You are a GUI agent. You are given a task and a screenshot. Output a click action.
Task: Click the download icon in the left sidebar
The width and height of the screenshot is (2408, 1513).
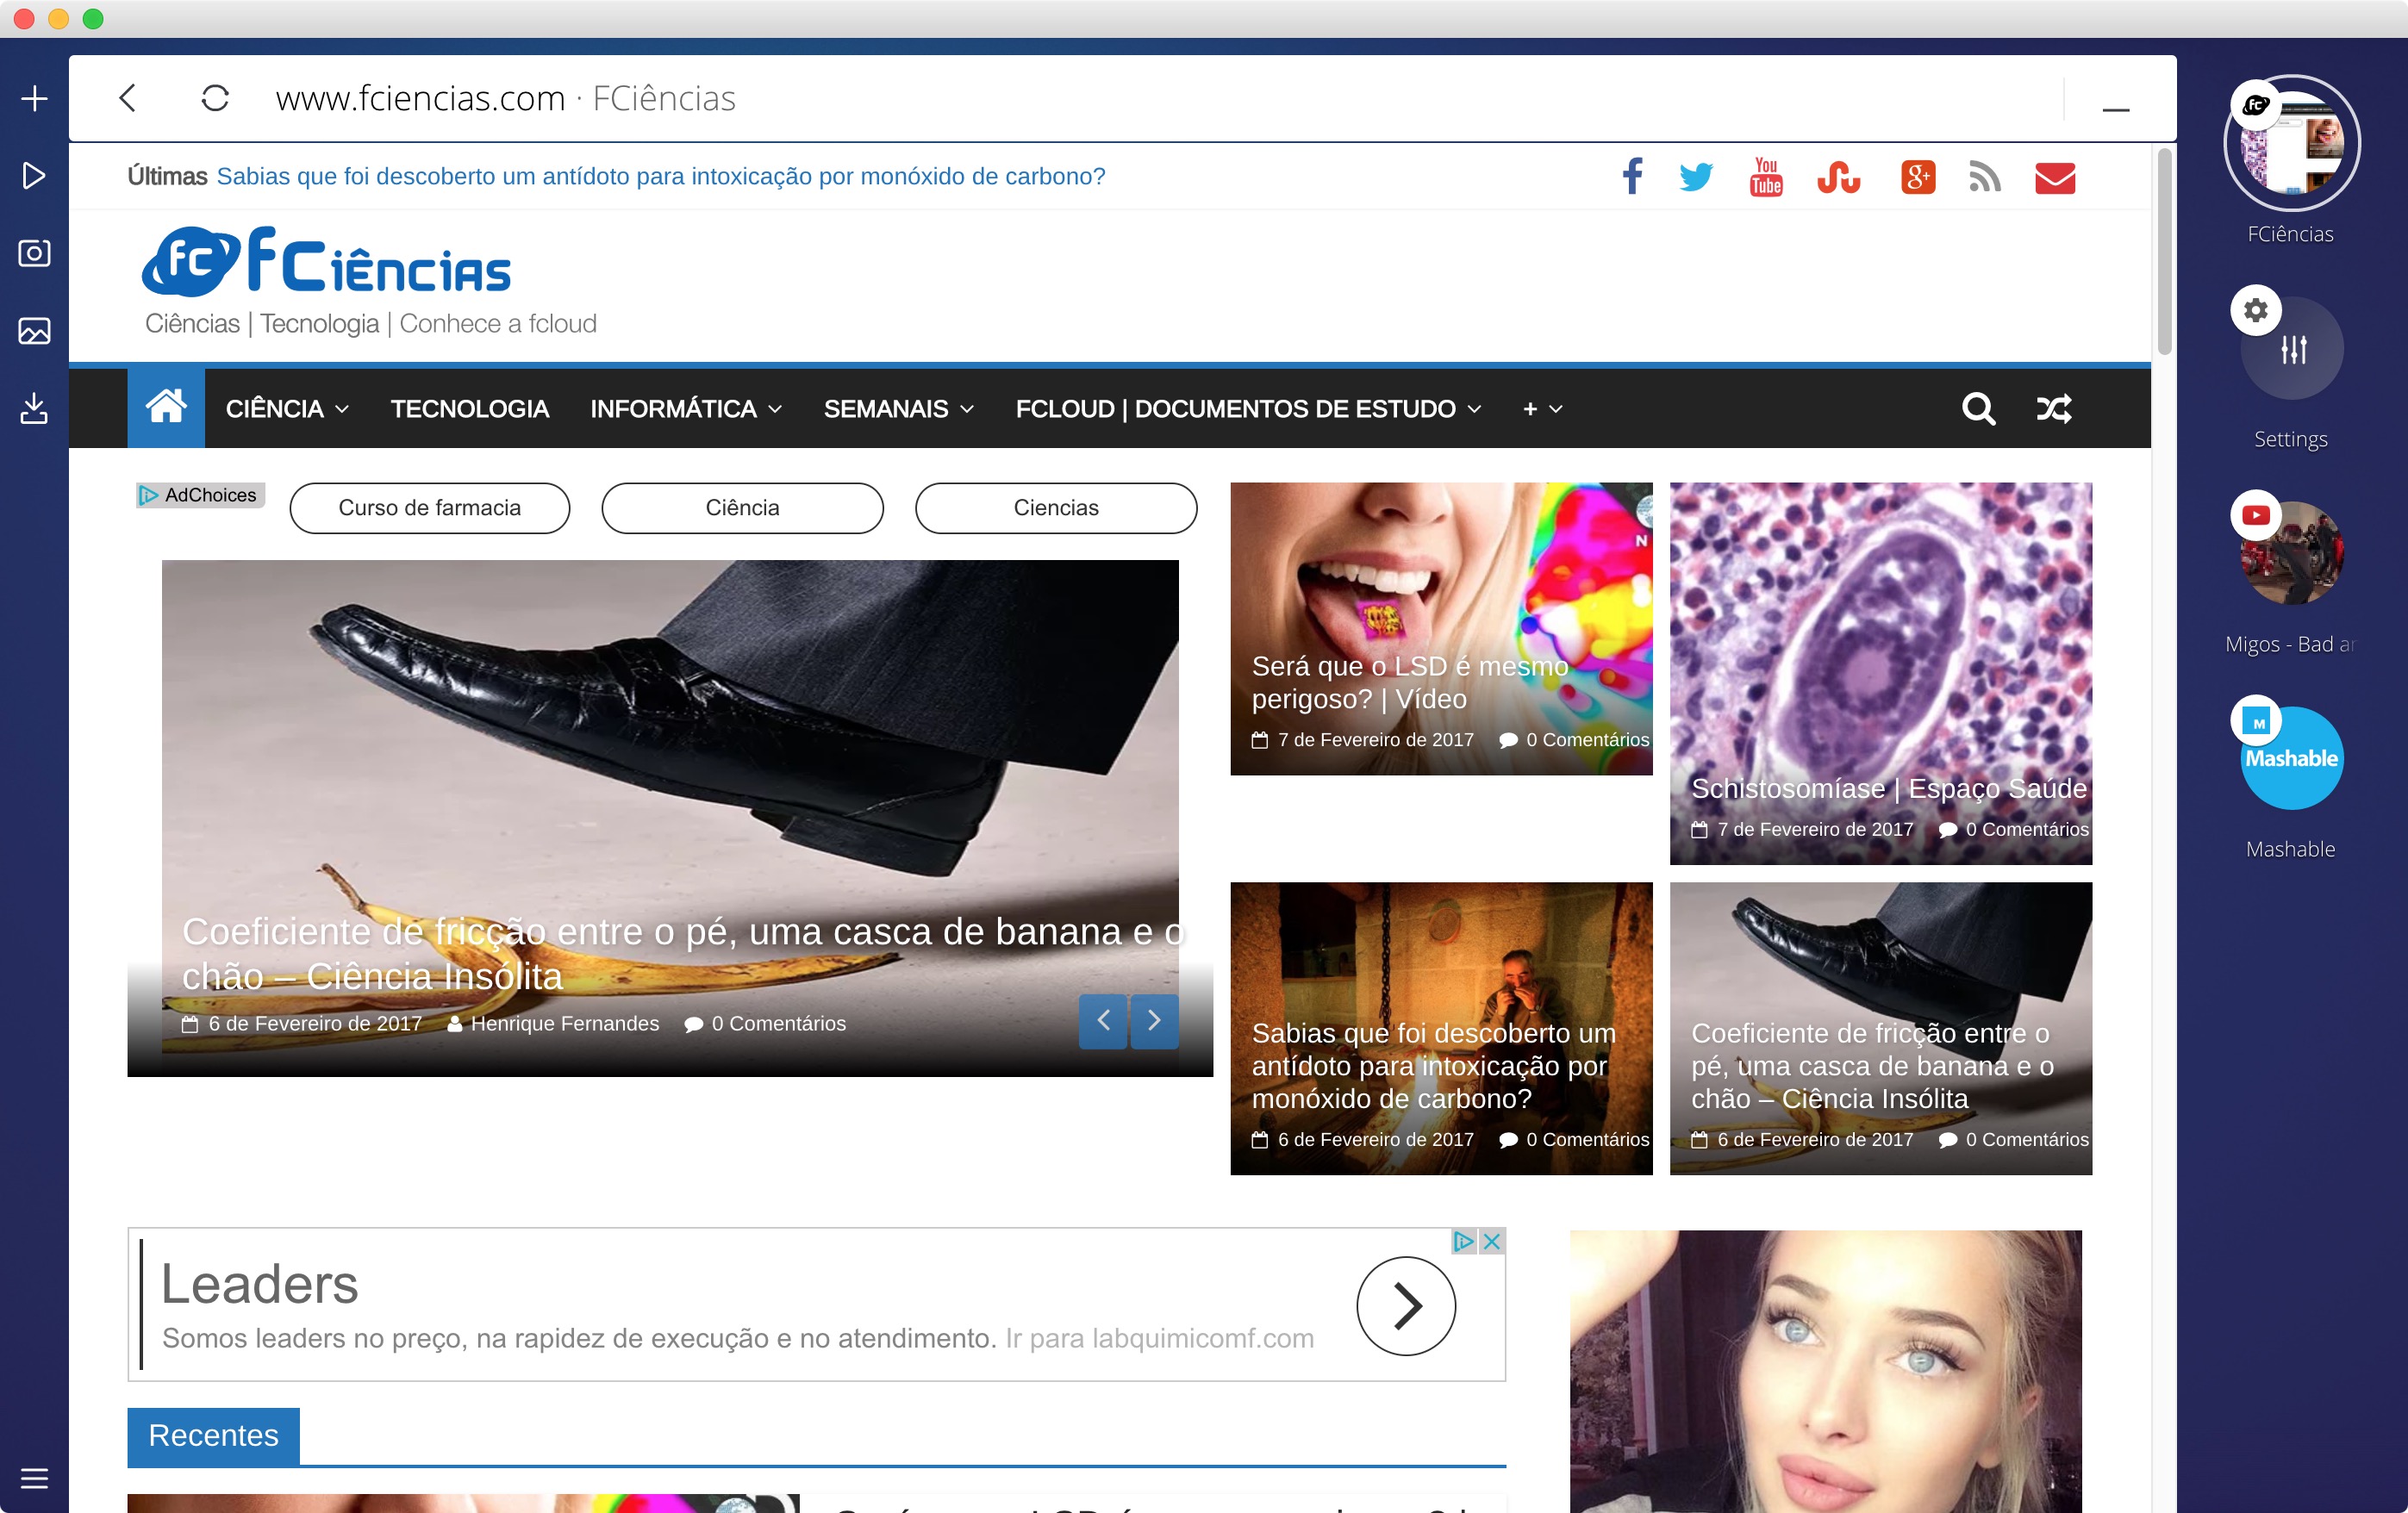click(x=34, y=408)
